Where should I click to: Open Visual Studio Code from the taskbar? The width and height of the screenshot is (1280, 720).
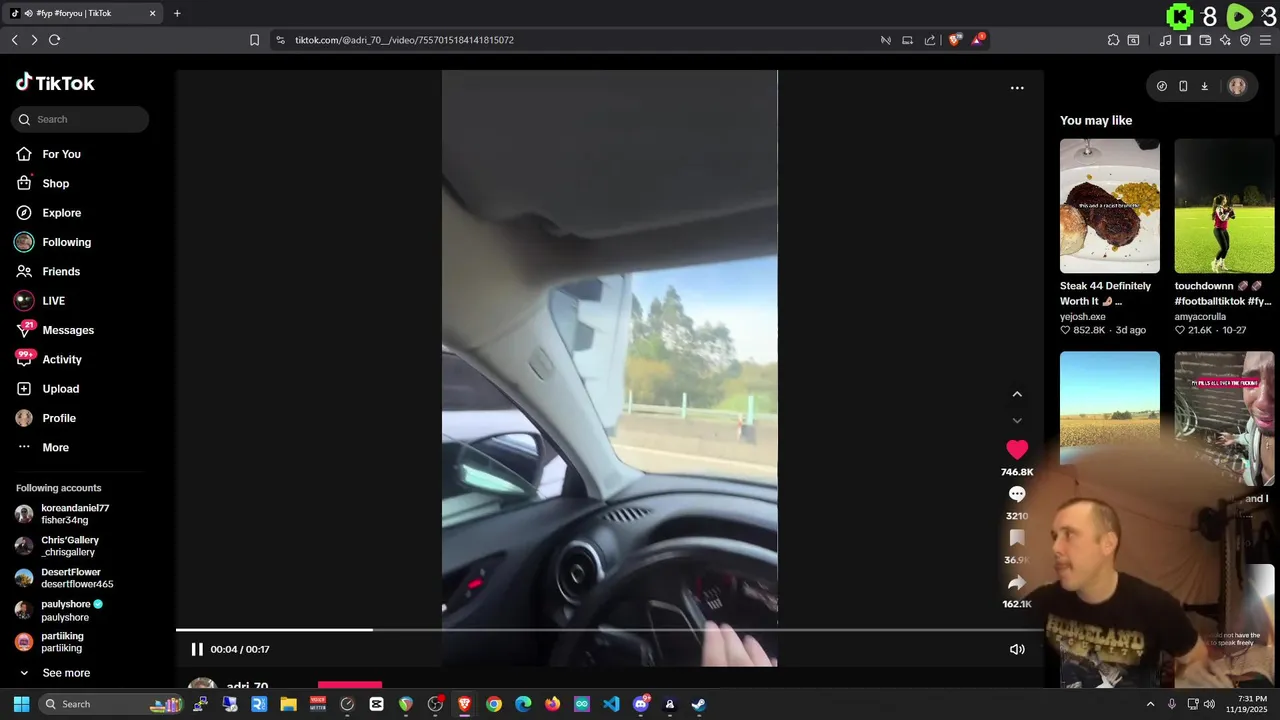(611, 704)
